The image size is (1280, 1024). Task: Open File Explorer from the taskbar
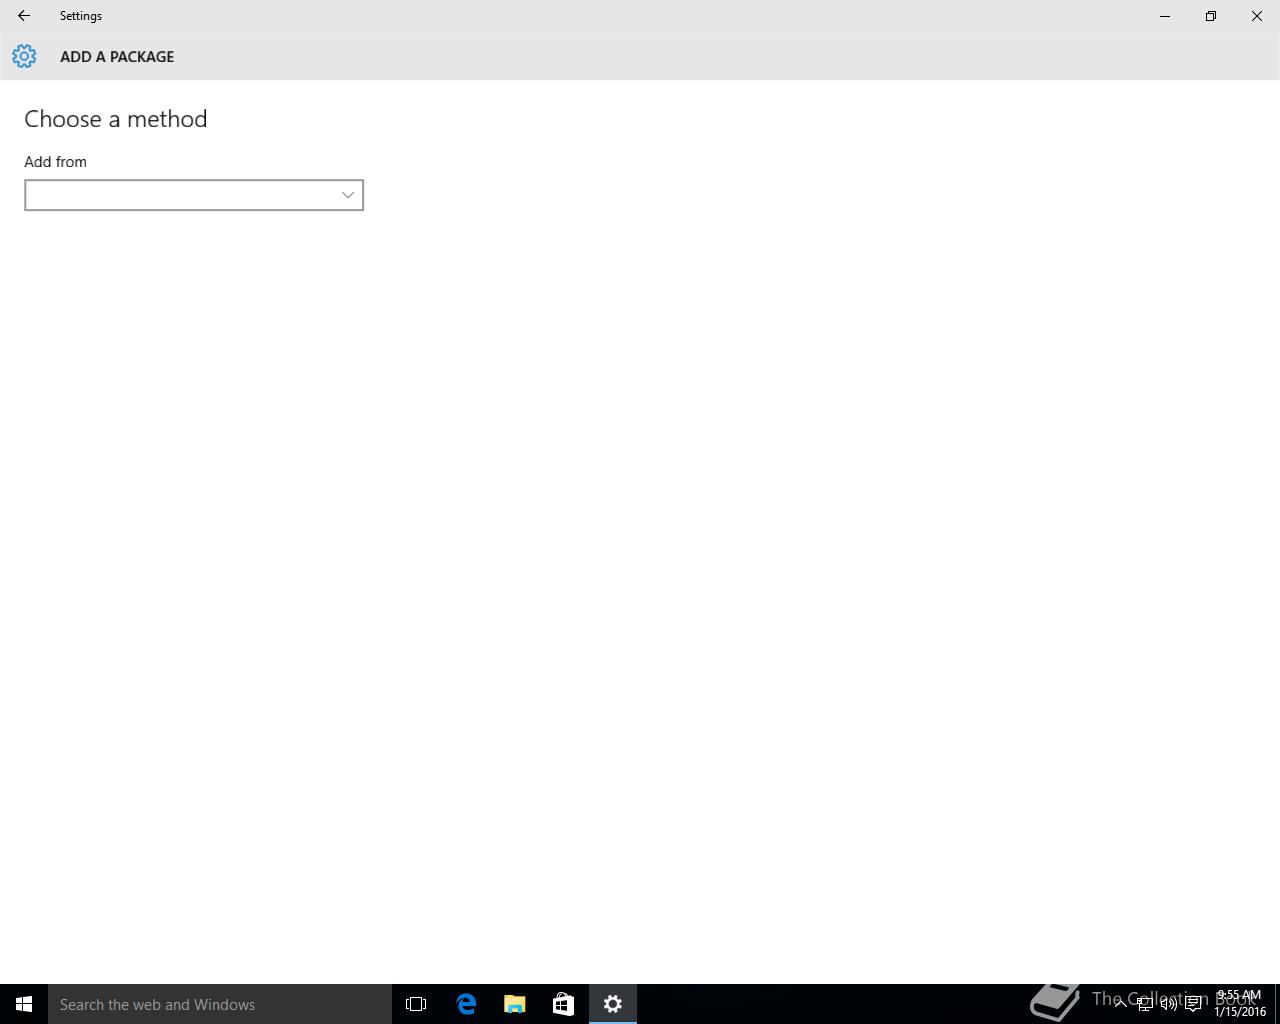[515, 1004]
